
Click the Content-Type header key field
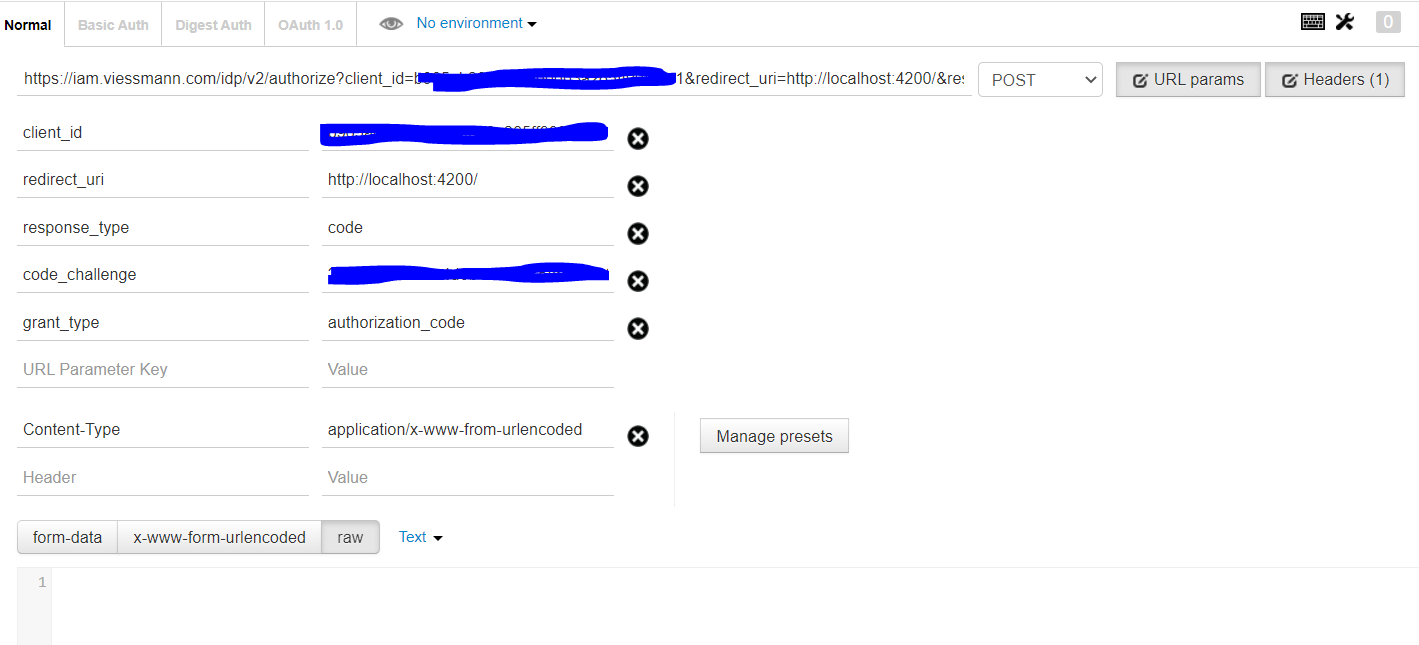pos(163,430)
